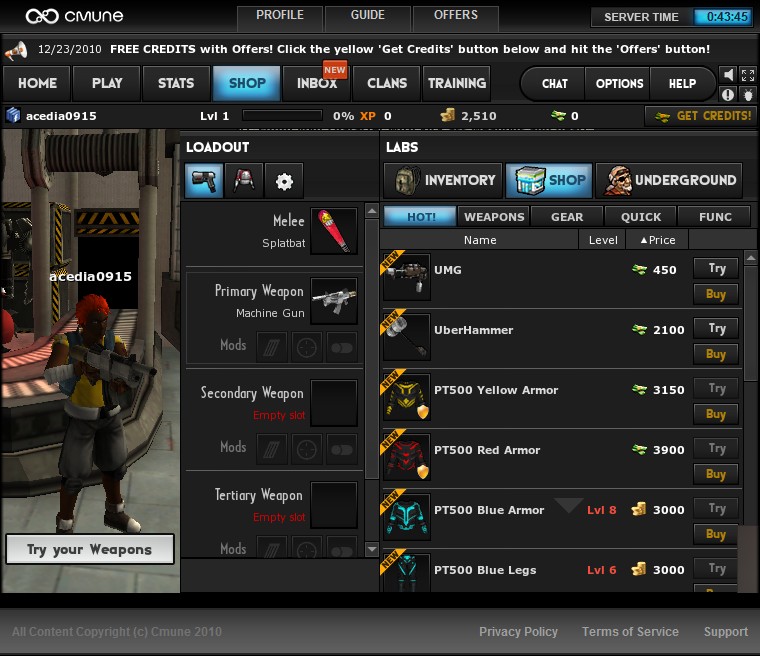Open the loadout gear-cog settings icon
Image resolution: width=760 pixels, height=656 pixels.
284,181
